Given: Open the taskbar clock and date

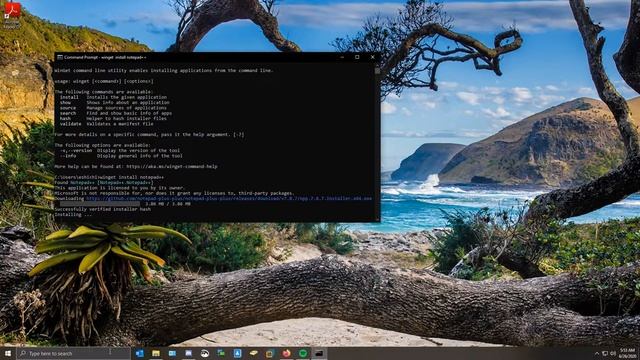Looking at the screenshot, I should pyautogui.click(x=627, y=353).
